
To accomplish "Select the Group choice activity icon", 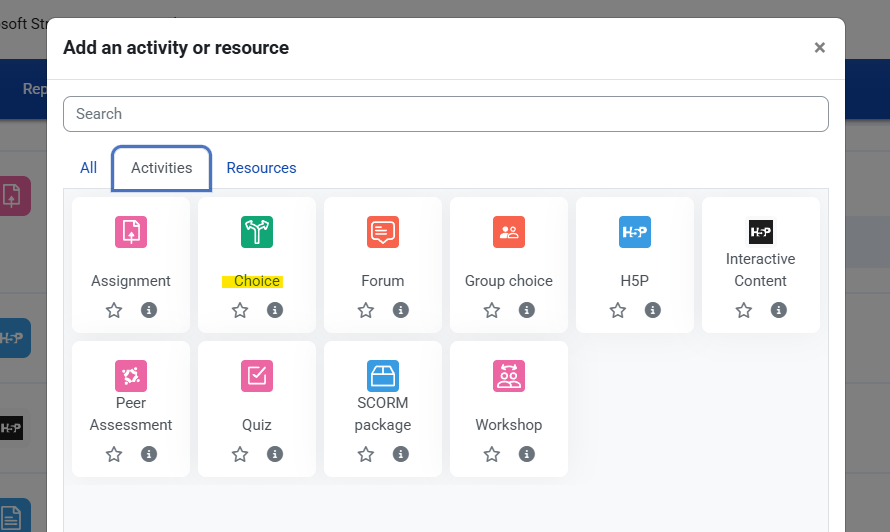I will [509, 232].
